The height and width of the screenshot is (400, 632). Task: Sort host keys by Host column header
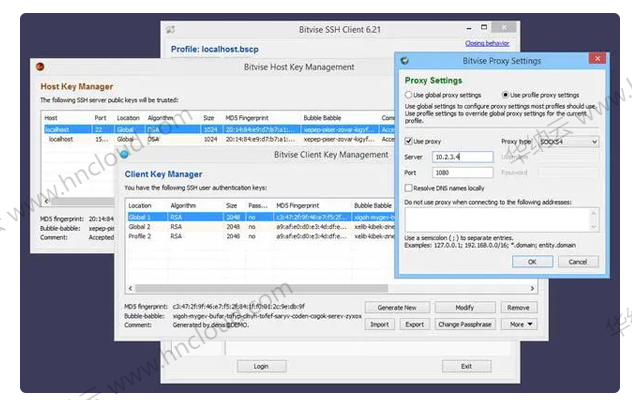(51, 118)
